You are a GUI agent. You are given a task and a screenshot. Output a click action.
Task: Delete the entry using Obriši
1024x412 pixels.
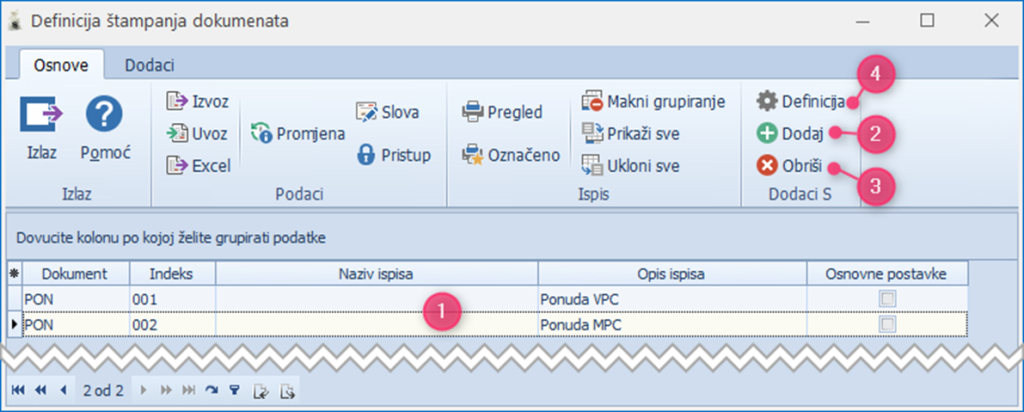click(792, 165)
